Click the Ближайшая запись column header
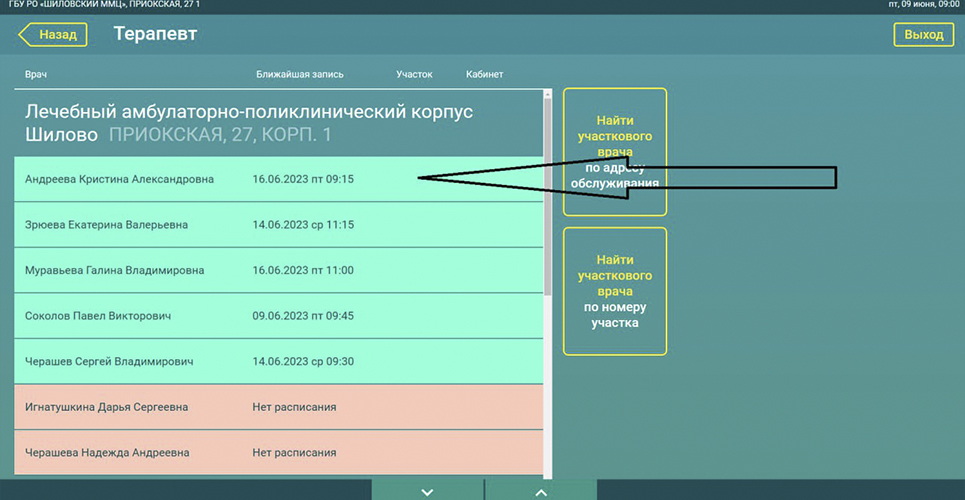The image size is (965, 500). coord(300,75)
